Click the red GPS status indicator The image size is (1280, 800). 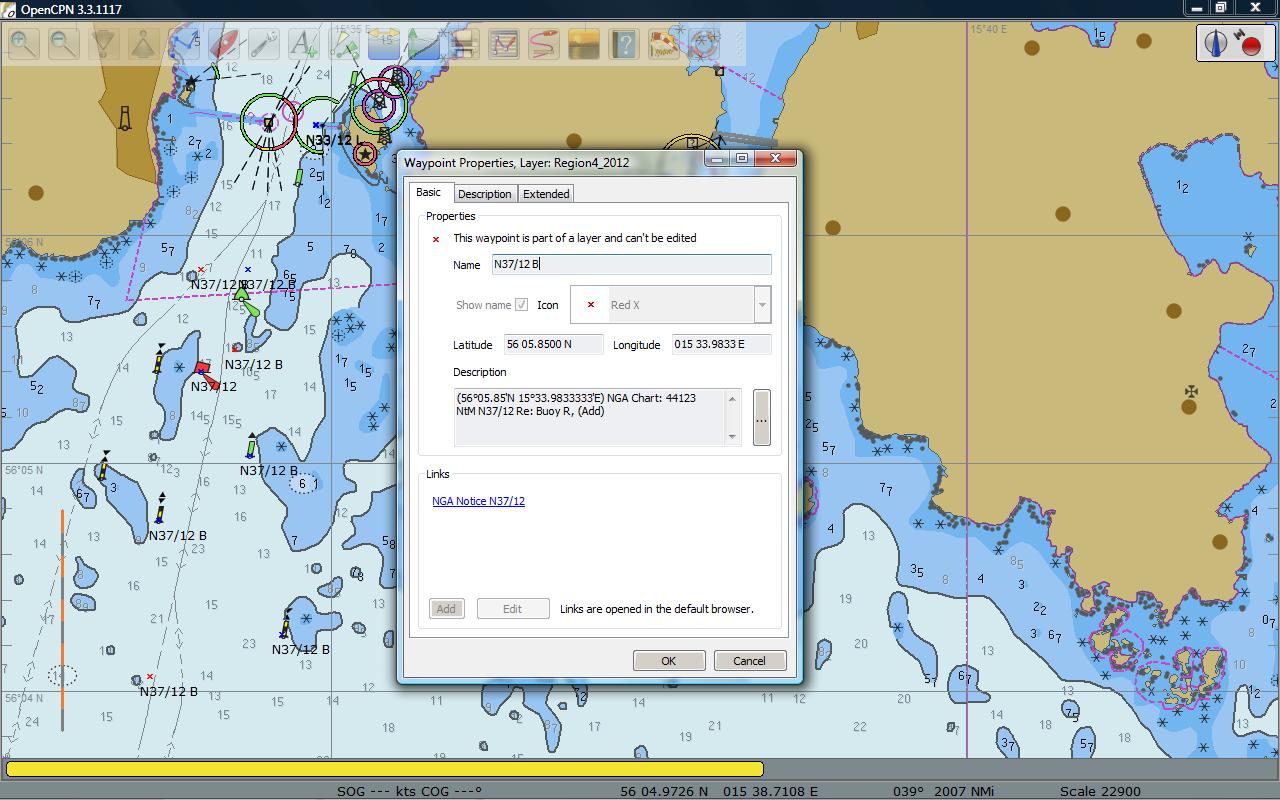(x=1251, y=46)
